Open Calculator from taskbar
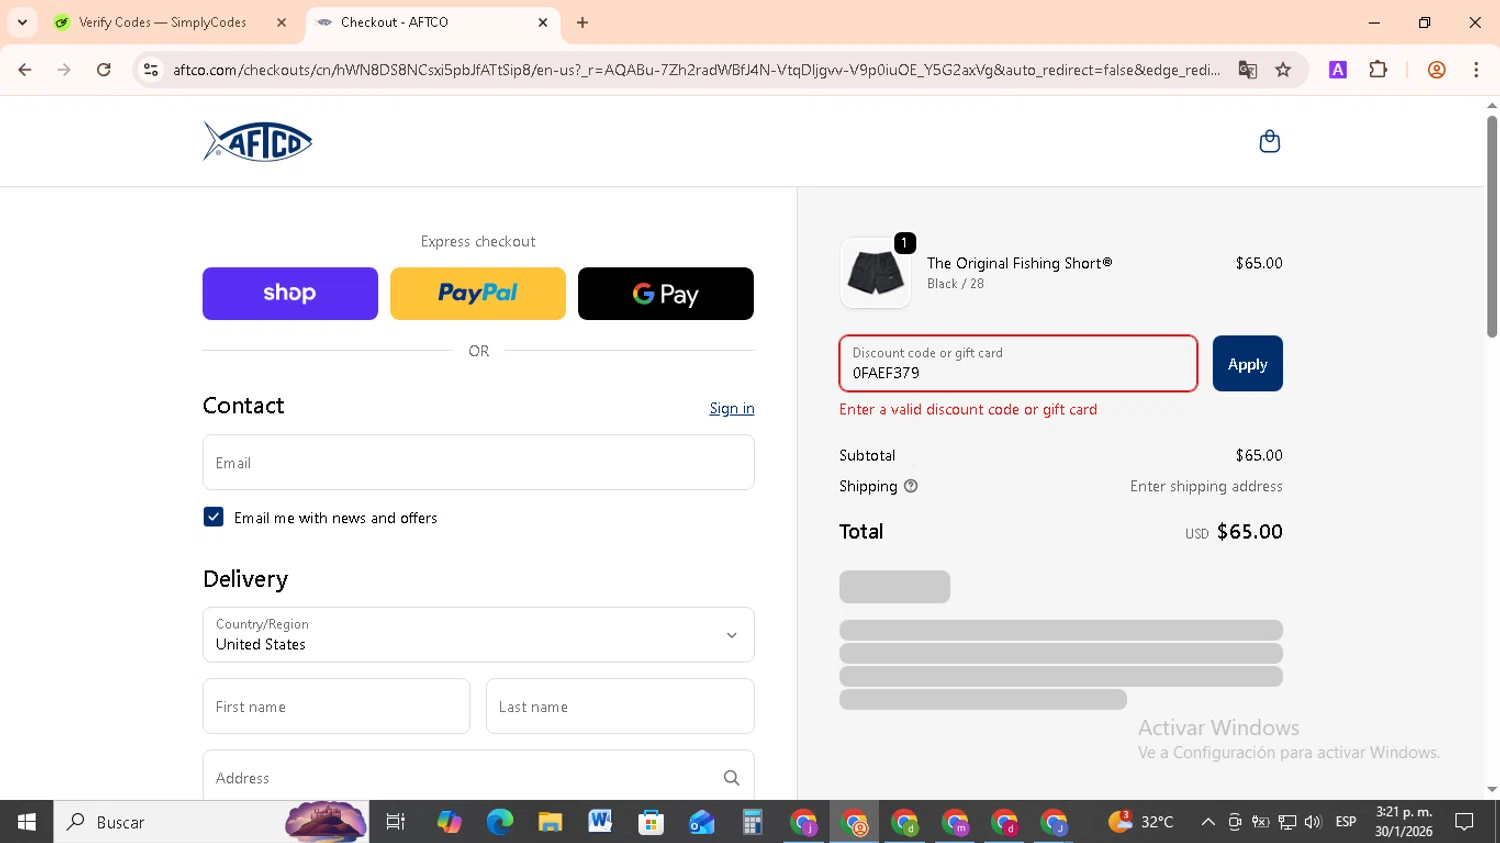This screenshot has width=1500, height=843. click(752, 822)
